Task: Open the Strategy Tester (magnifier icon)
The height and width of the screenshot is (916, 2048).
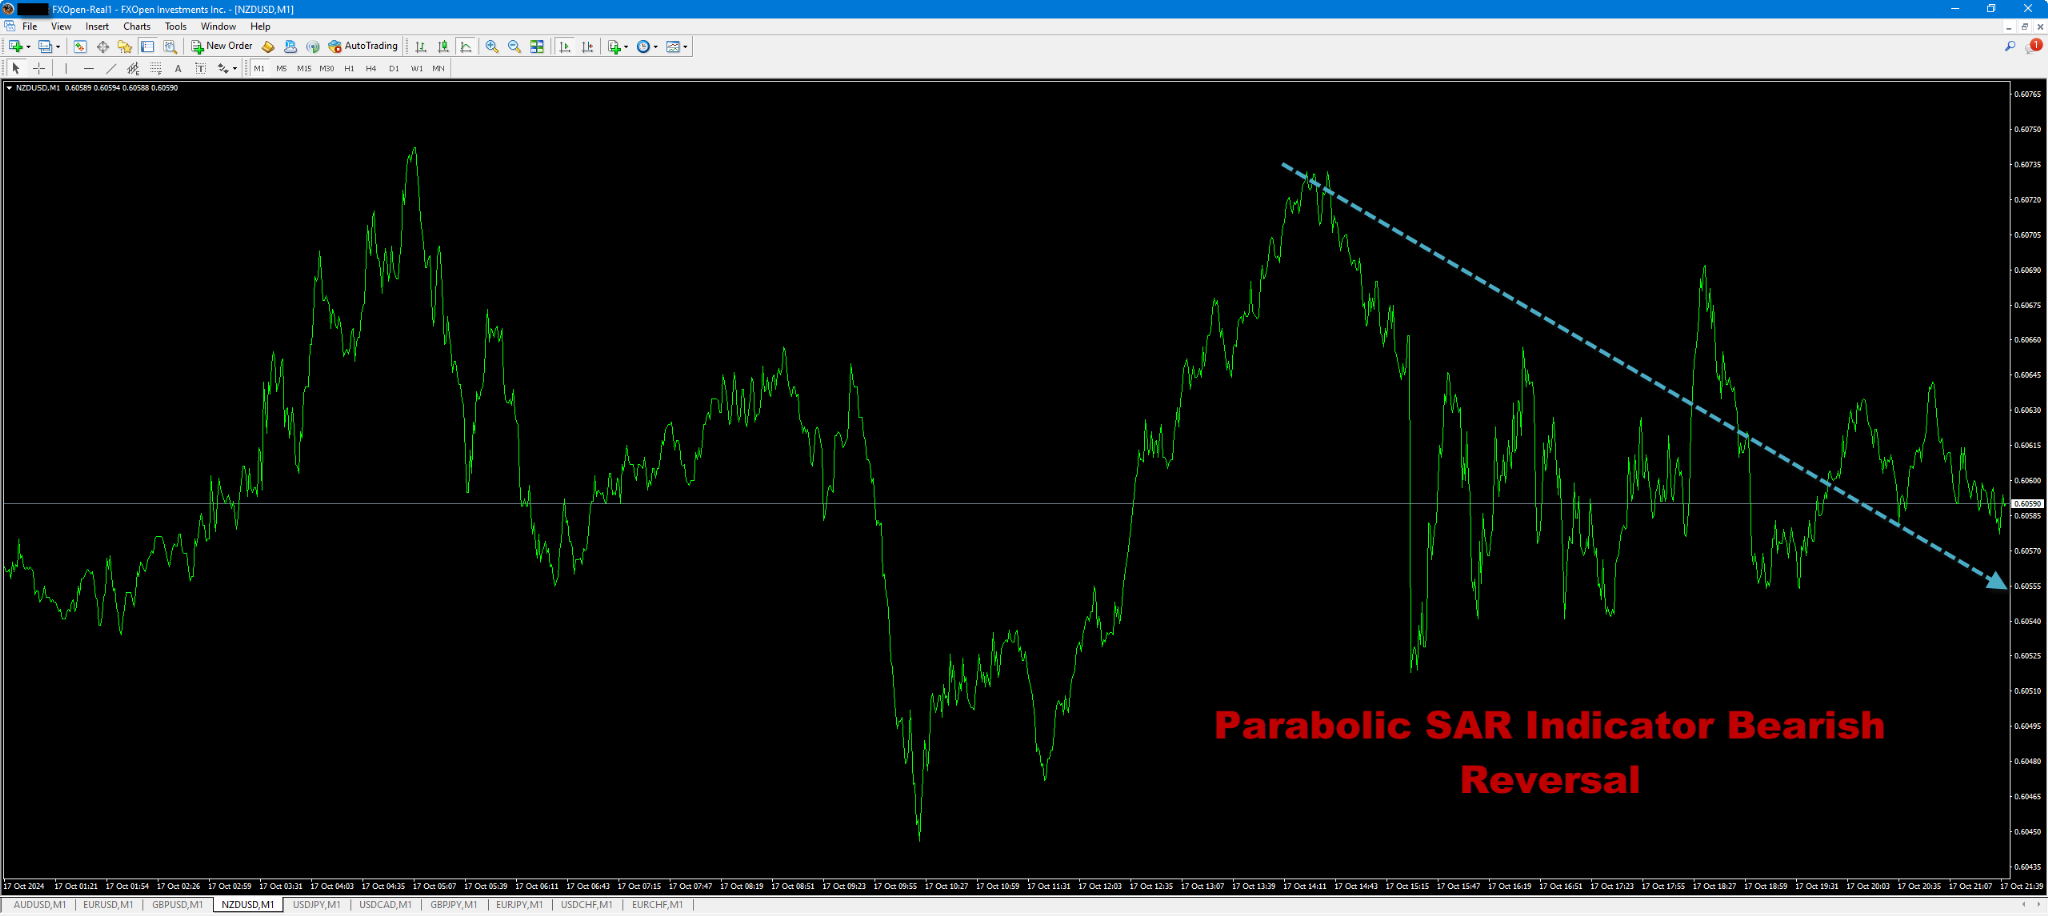Action: point(170,46)
